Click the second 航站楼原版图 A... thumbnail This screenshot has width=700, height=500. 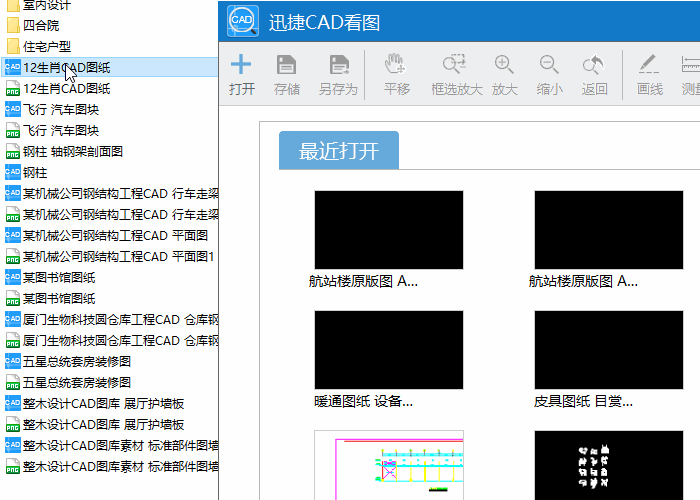click(x=609, y=230)
